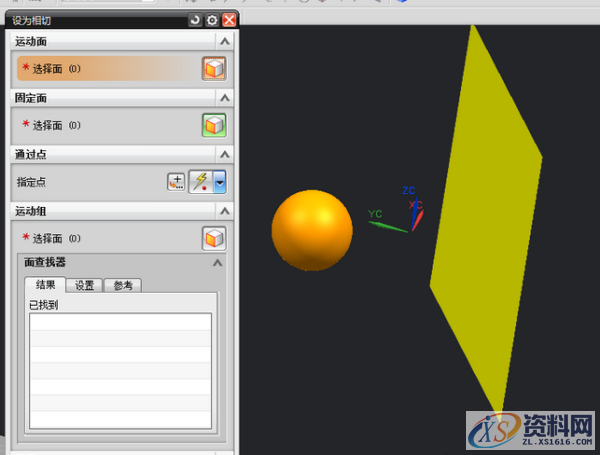This screenshot has height=455, width=600.
Task: Open the point type dropdown arrow
Action: tap(219, 182)
